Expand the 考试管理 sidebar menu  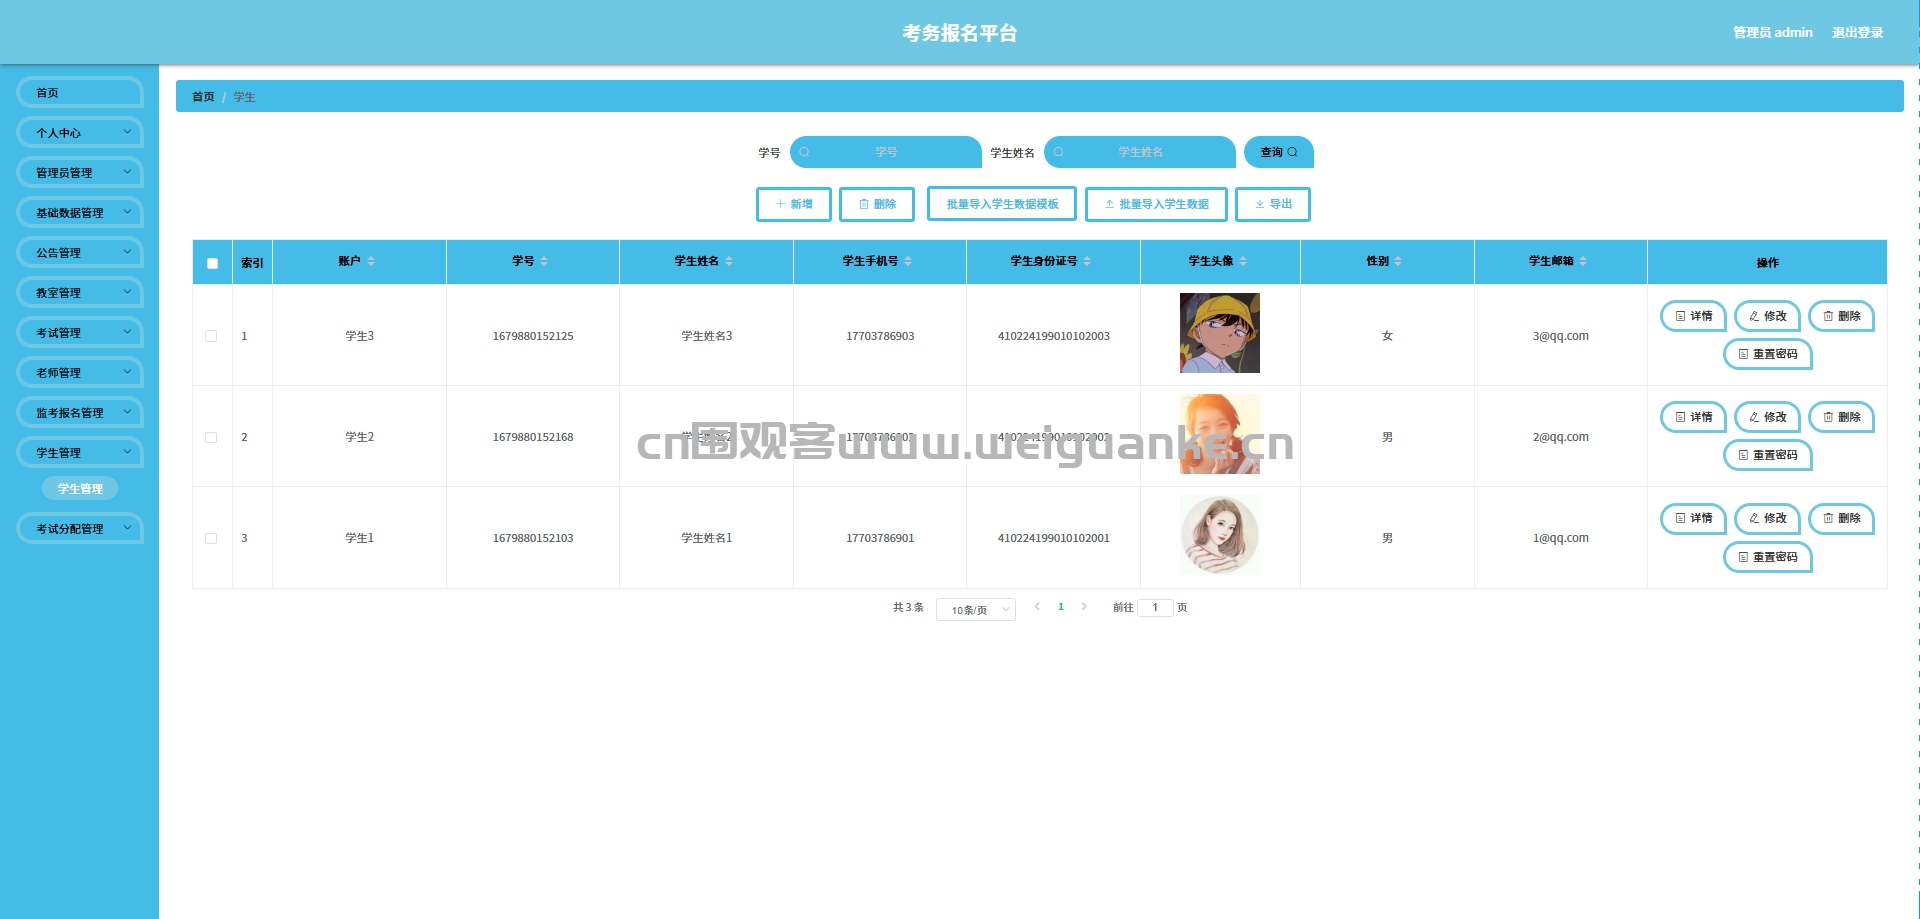80,332
